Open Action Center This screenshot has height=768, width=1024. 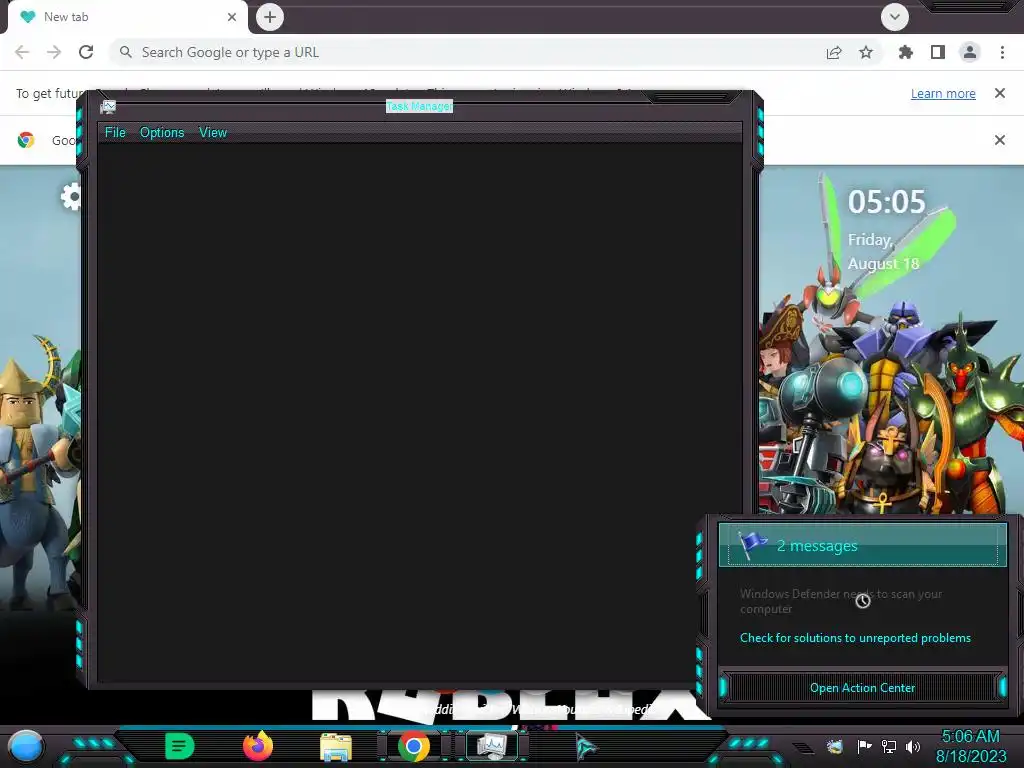(x=862, y=688)
